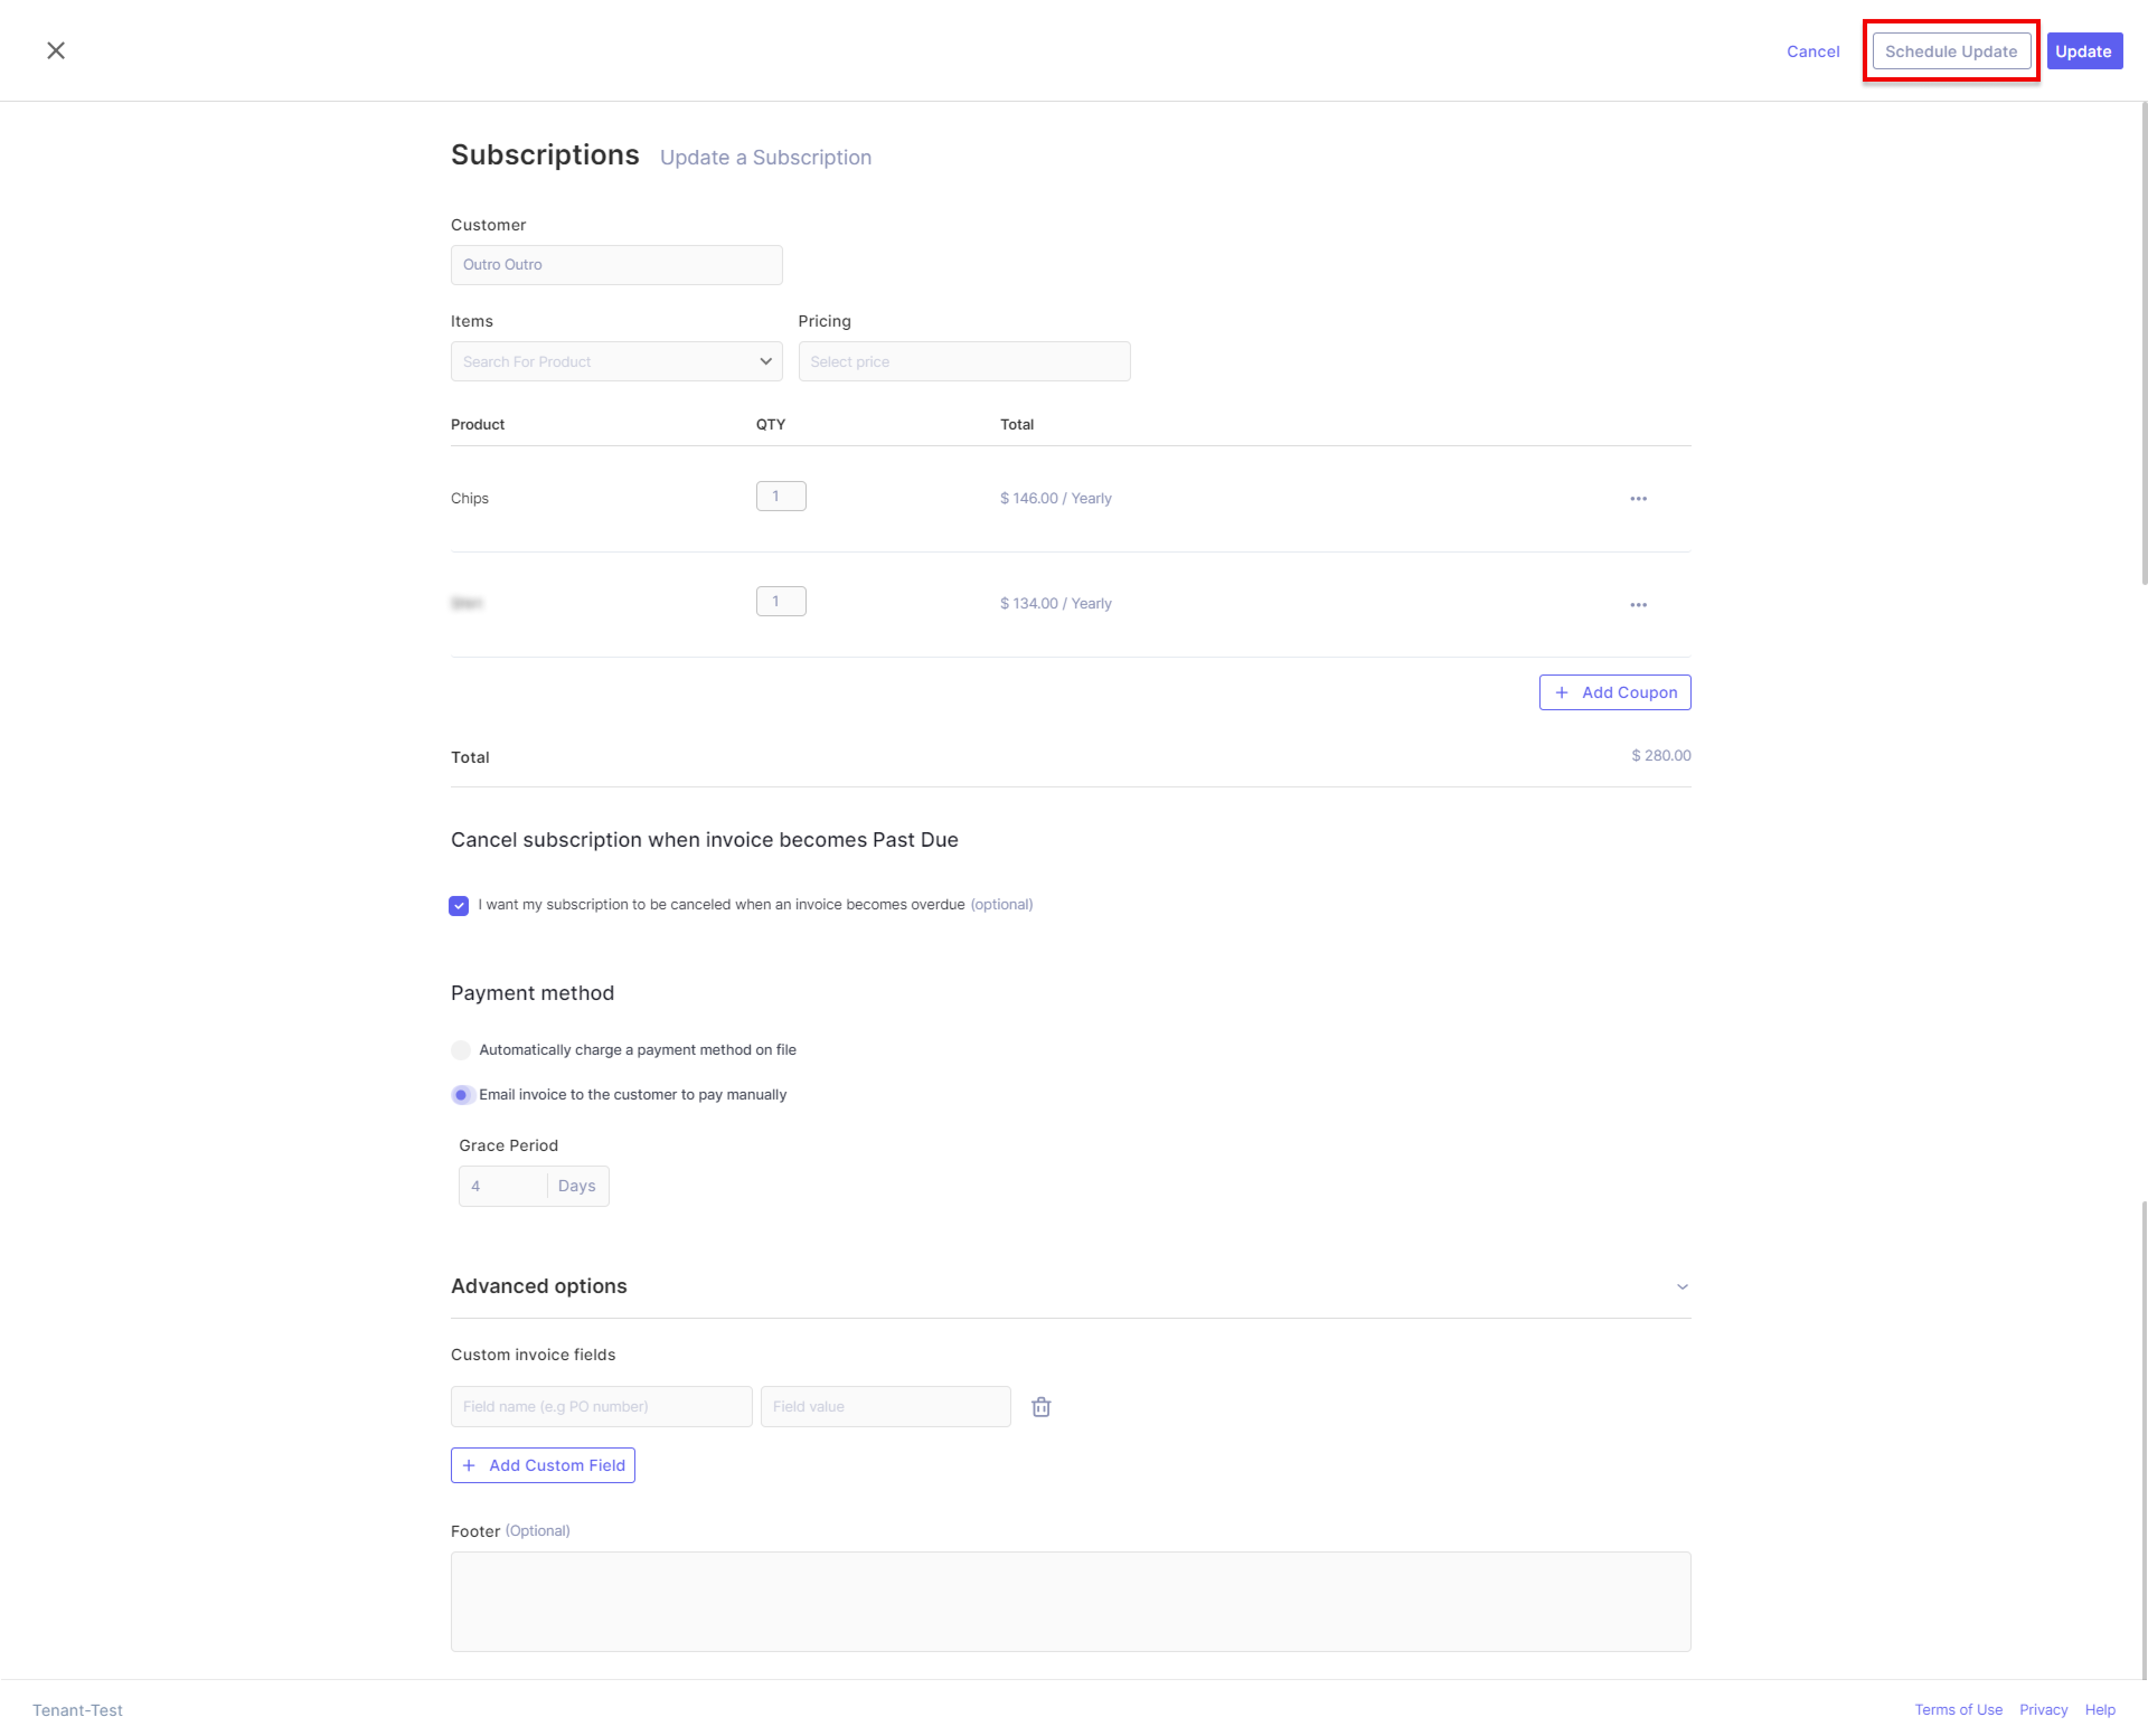Image resolution: width=2148 pixels, height=1736 pixels.
Task: Collapse the Advanced options section chevron
Action: pos(1681,1286)
